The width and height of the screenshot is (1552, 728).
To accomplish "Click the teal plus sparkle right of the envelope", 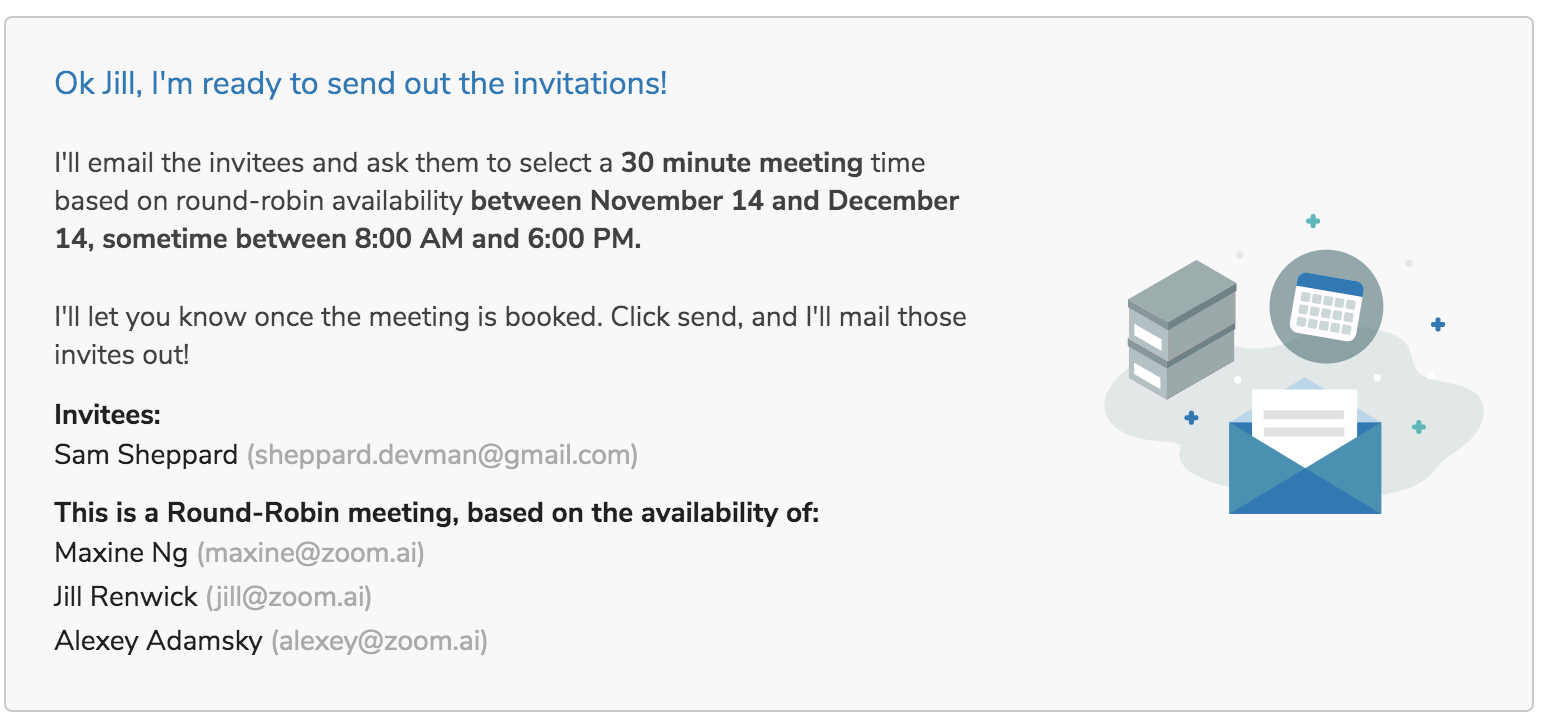I will point(1418,426).
